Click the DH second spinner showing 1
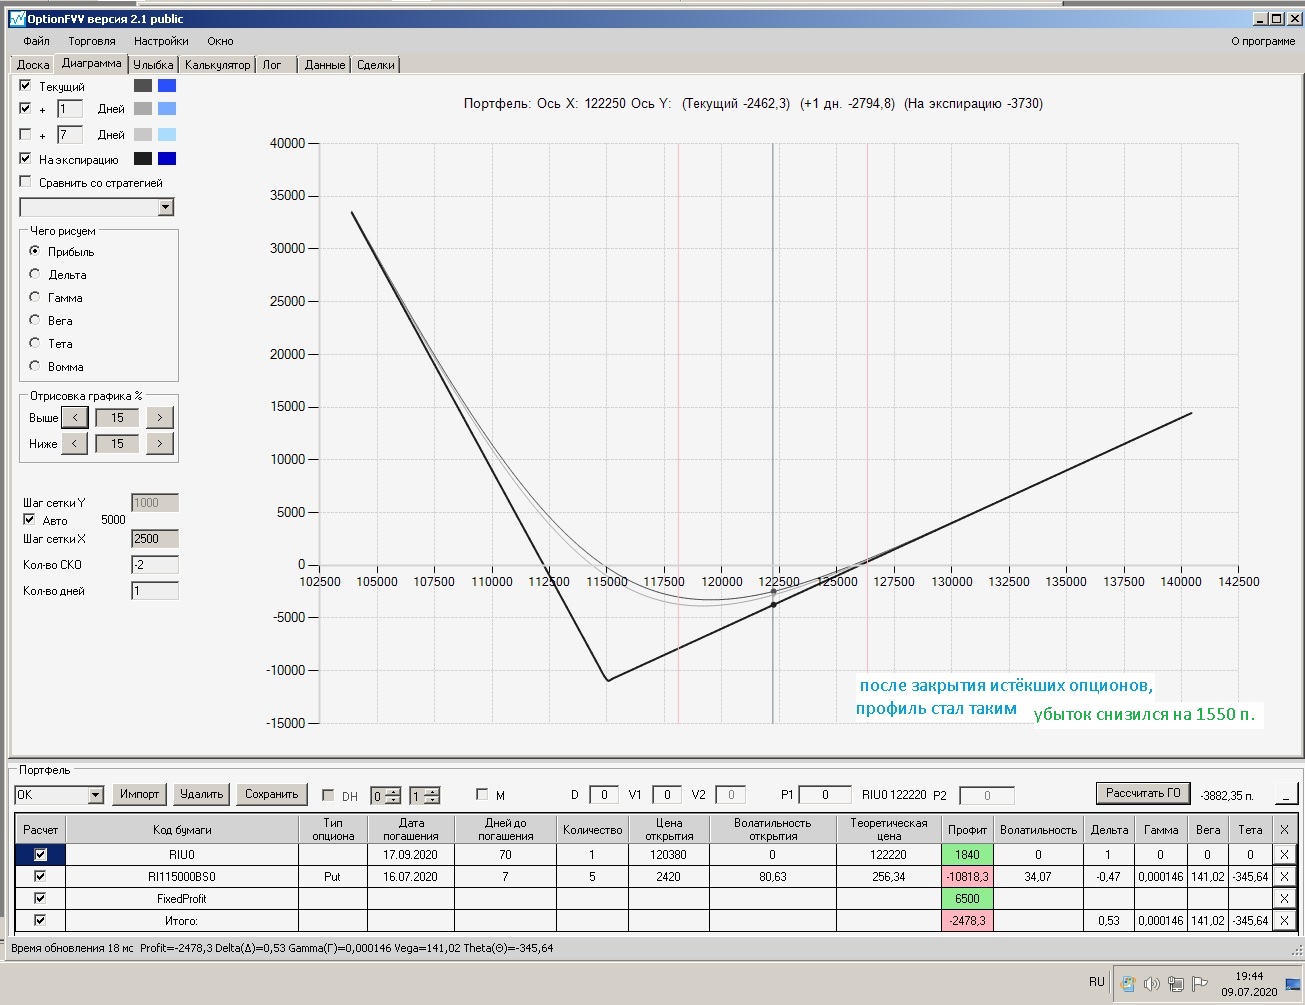Screen dimensions: 1305x1005 tap(424, 796)
